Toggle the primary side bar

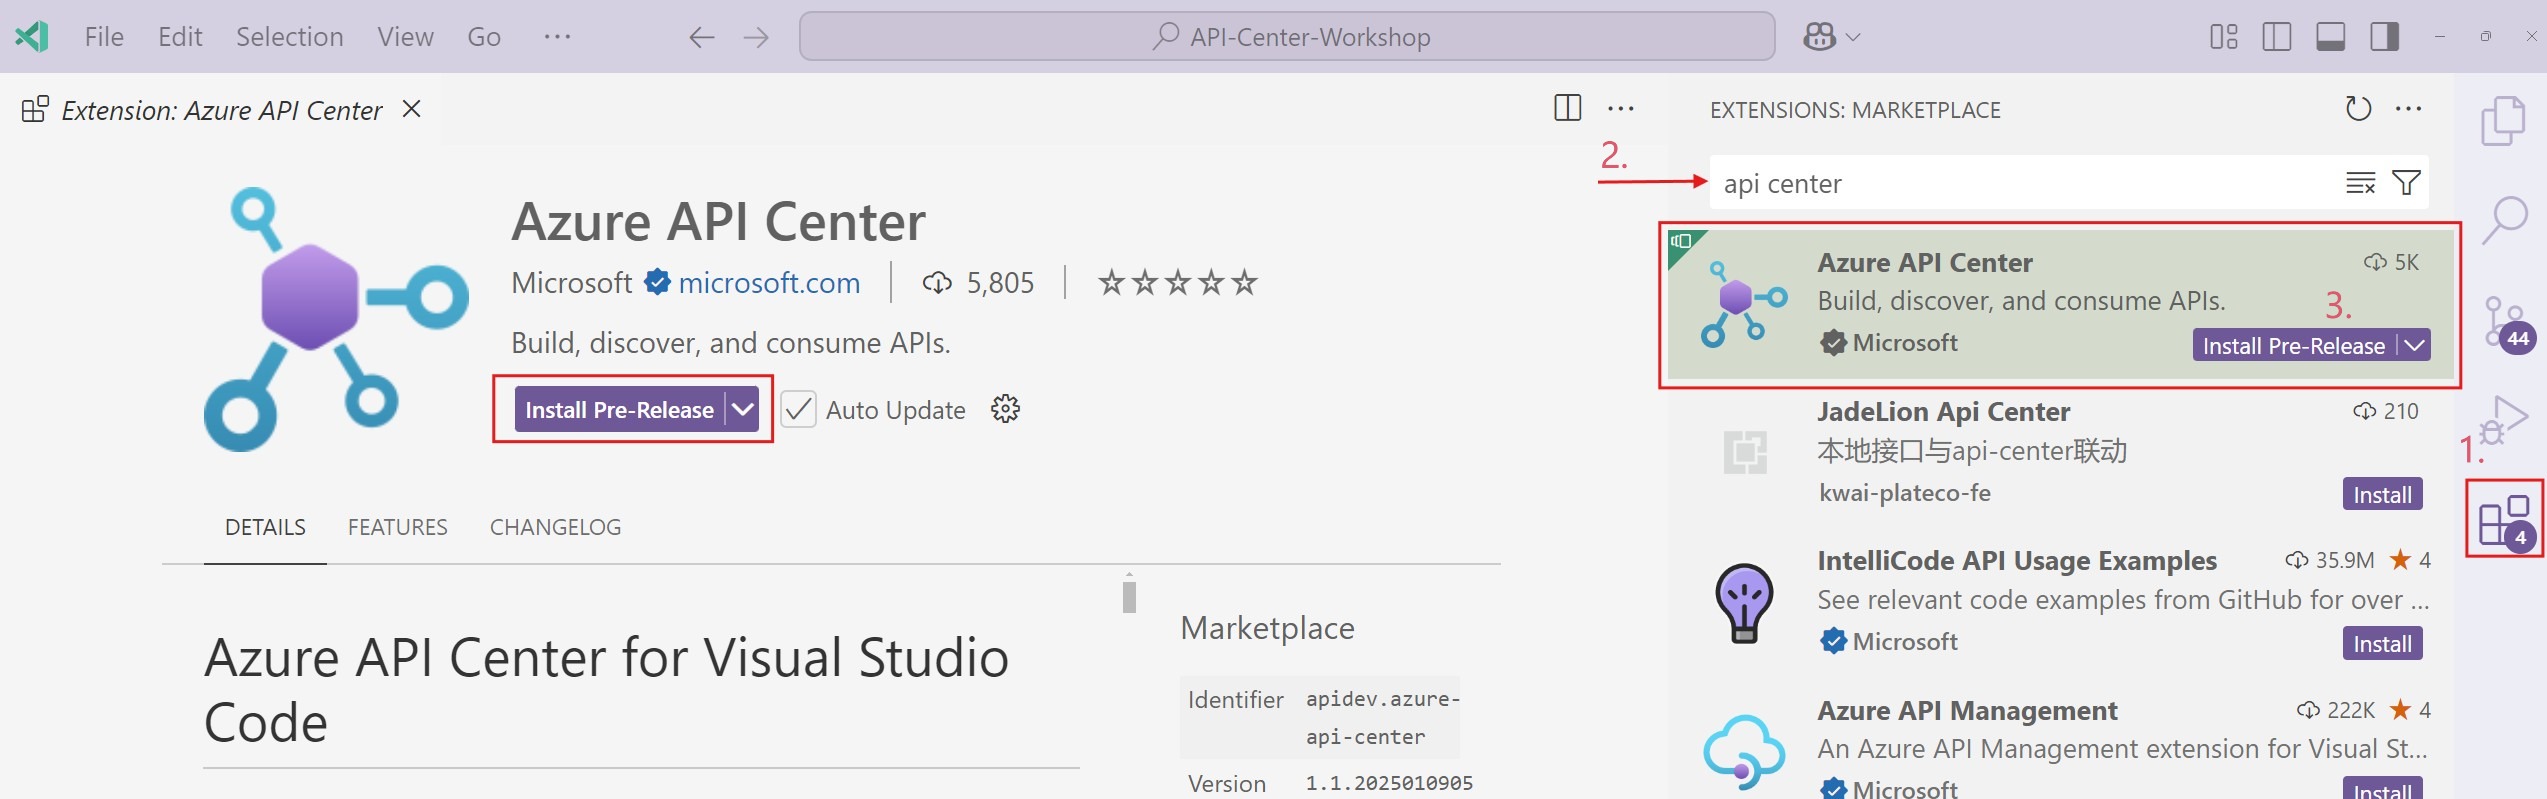click(2277, 37)
